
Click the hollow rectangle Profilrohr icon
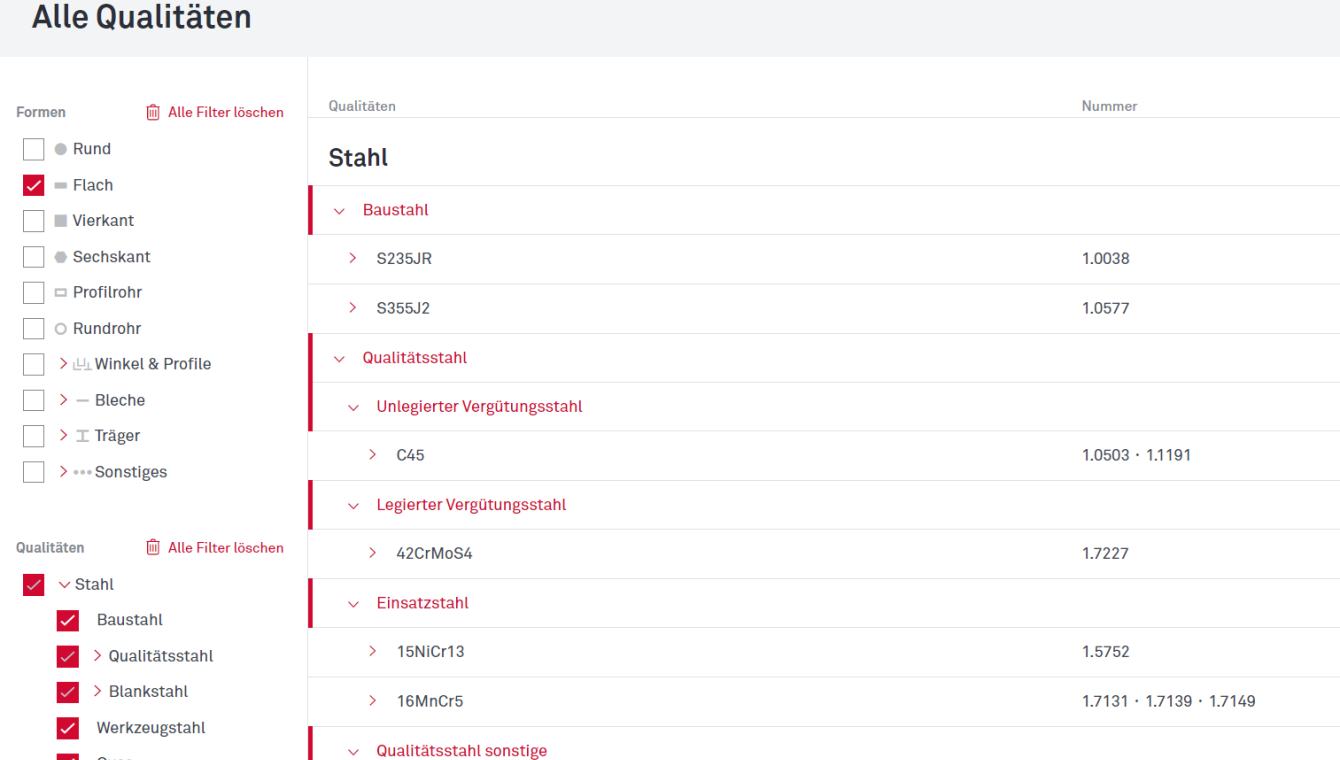coord(61,293)
